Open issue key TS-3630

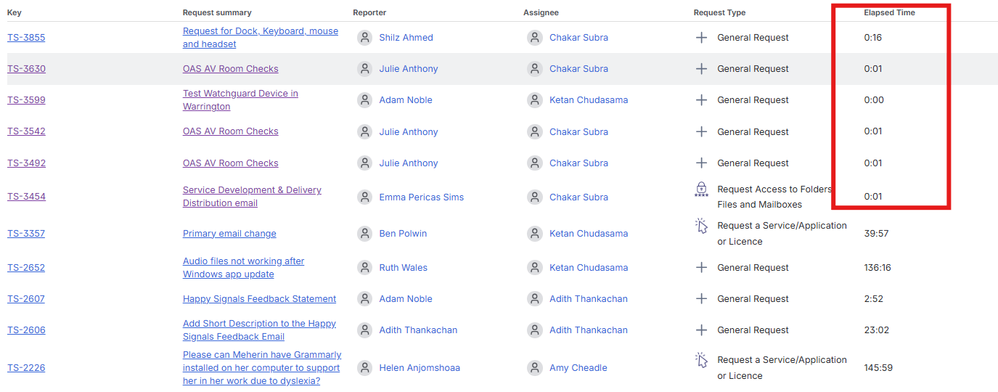coord(26,69)
